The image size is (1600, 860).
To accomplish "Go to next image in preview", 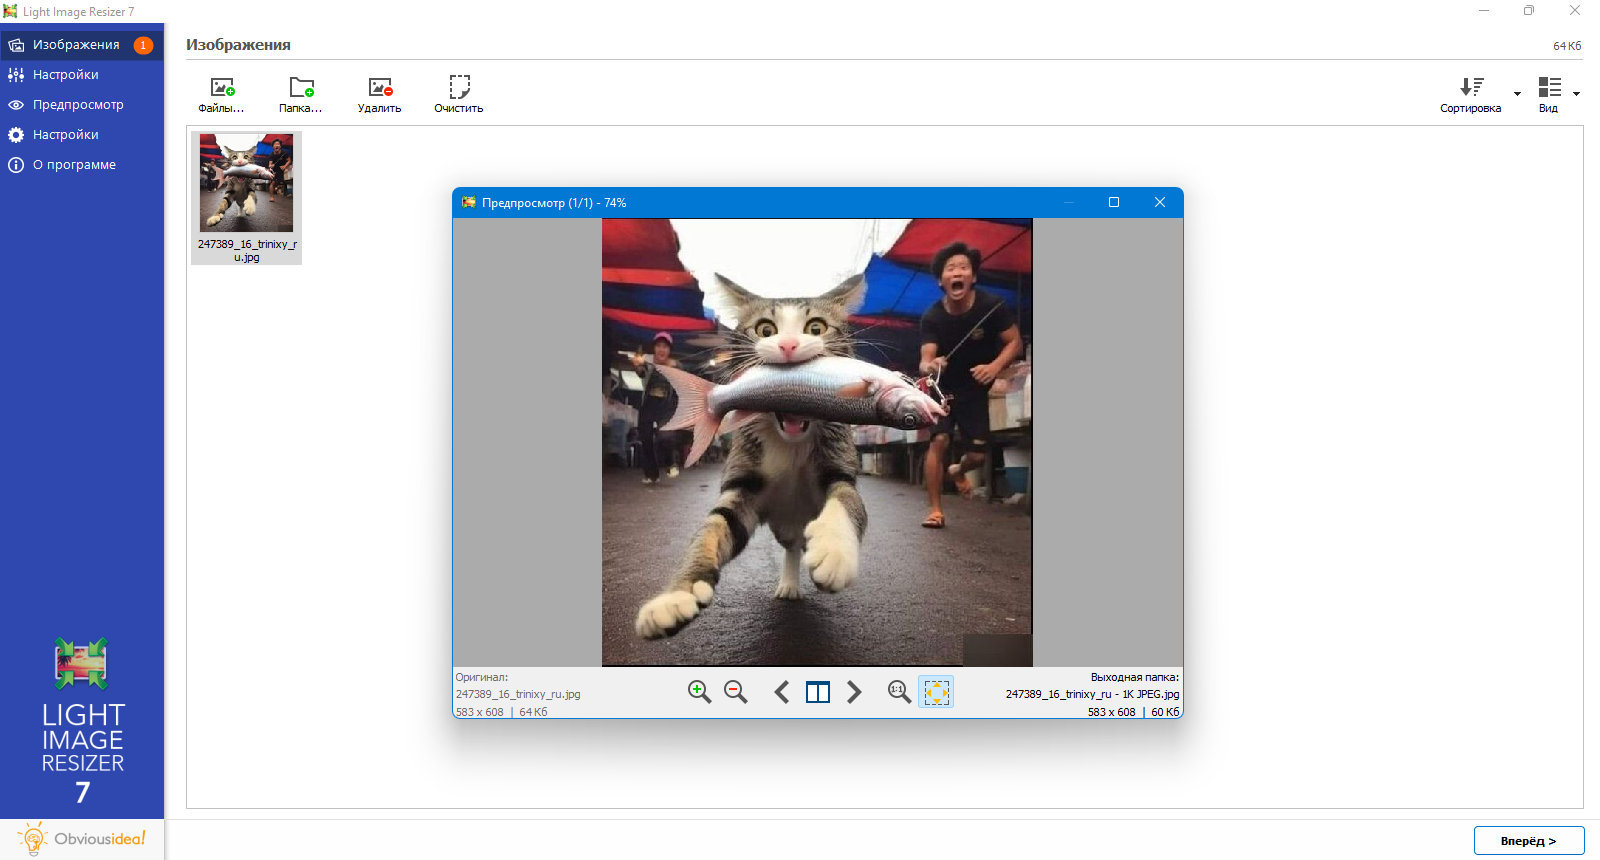I will click(x=854, y=692).
